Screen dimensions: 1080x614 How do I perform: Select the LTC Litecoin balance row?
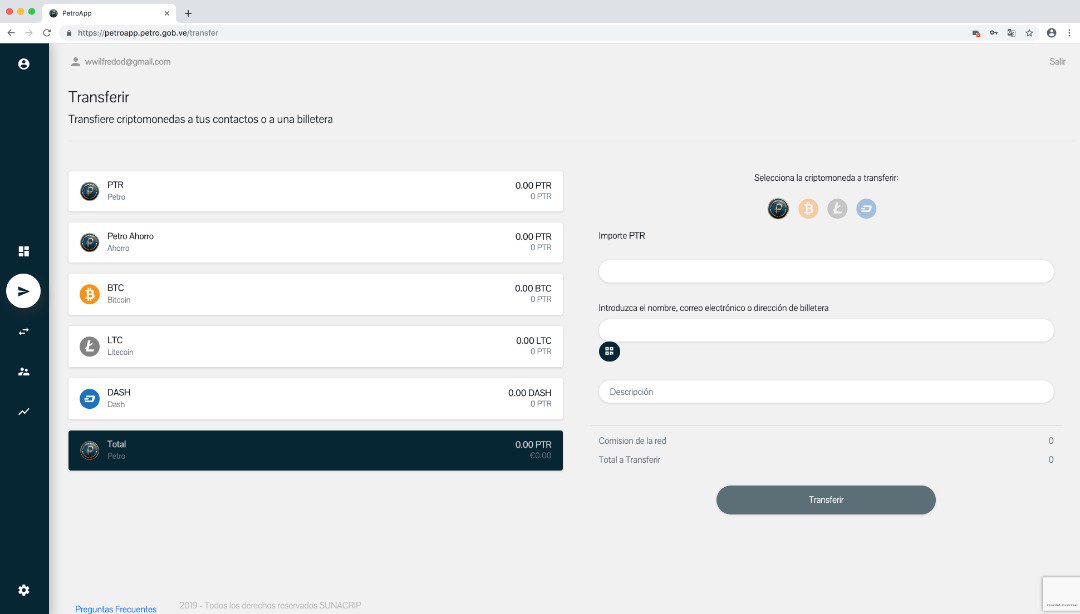tap(315, 346)
